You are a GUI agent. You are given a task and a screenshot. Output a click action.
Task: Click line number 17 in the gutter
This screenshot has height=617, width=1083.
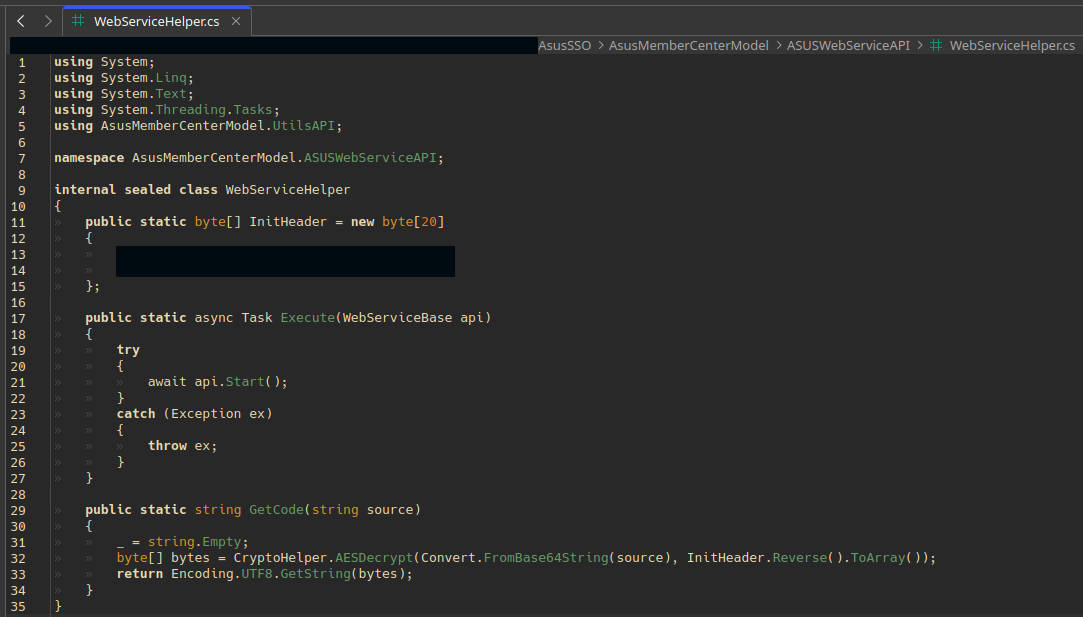click(x=18, y=319)
